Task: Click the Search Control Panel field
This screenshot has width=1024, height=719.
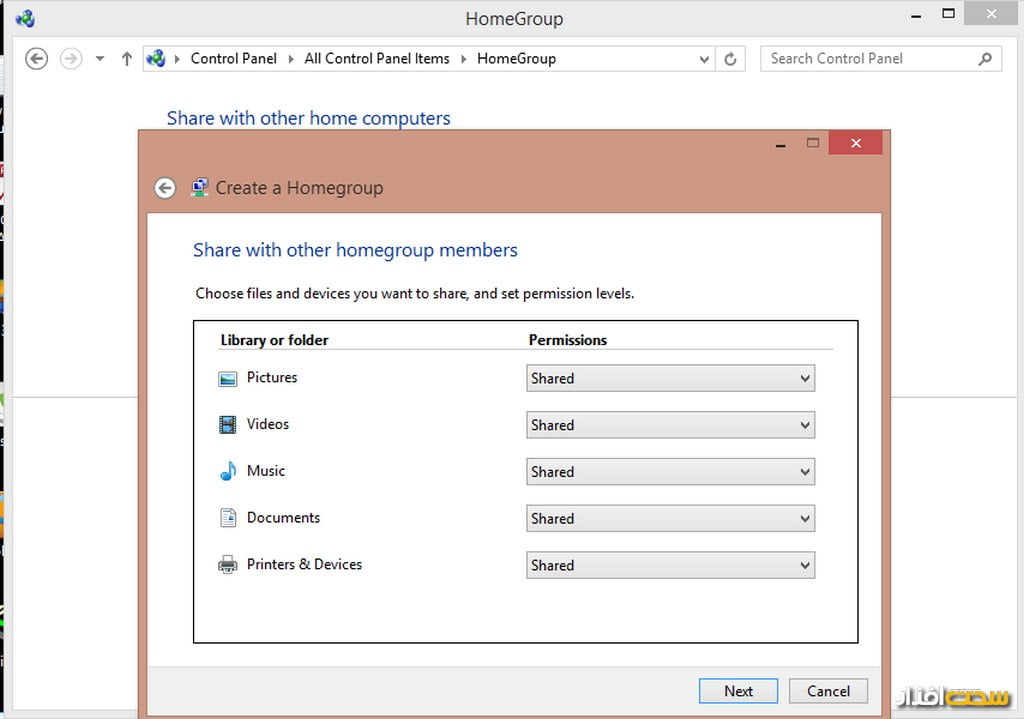Action: click(x=868, y=59)
